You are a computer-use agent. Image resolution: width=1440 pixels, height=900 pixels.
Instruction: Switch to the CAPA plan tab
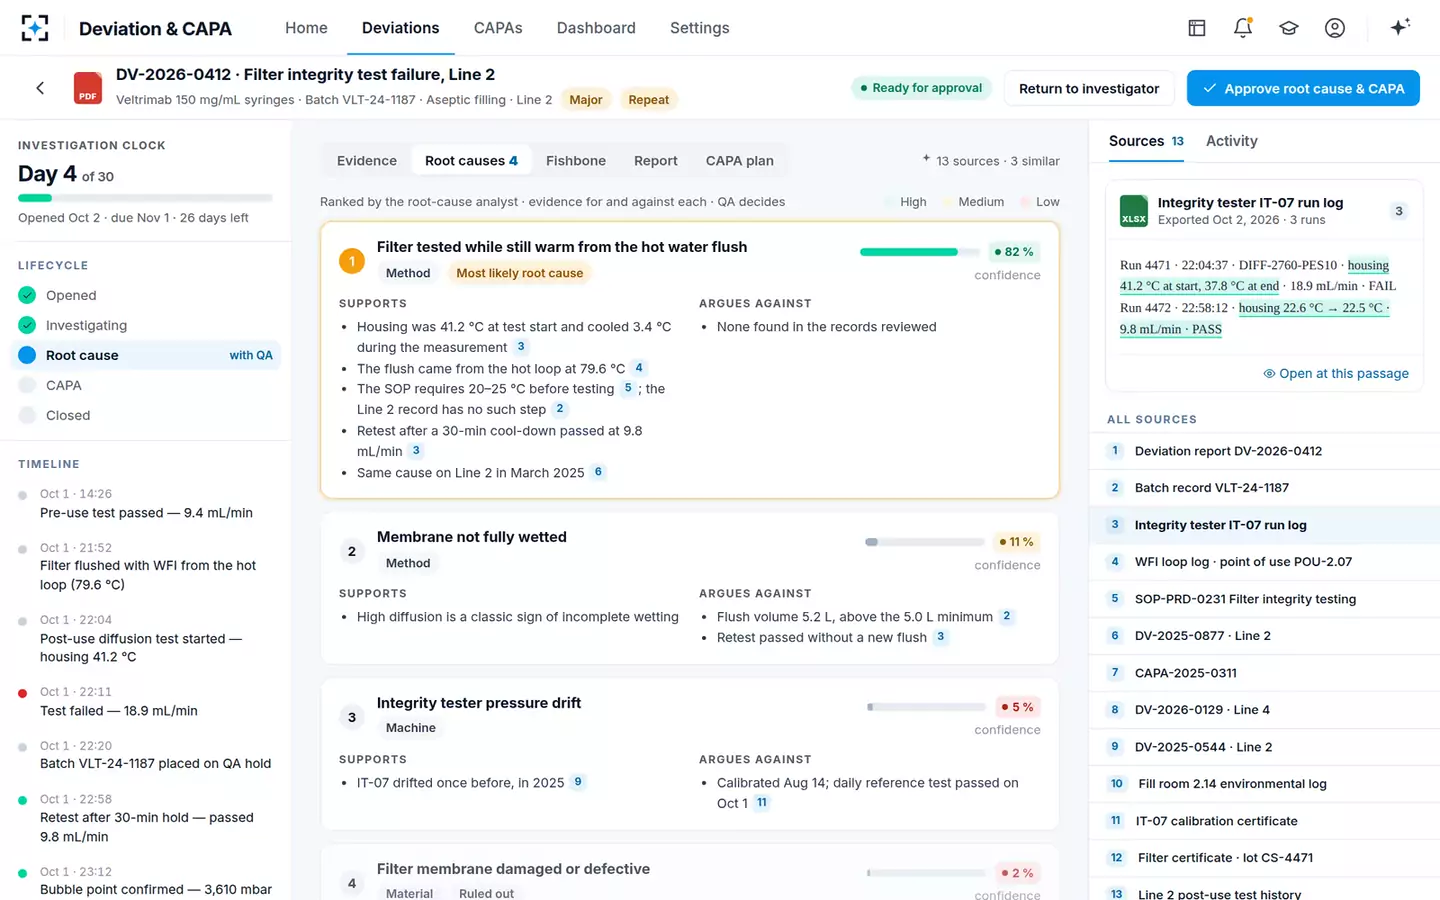[x=740, y=160]
